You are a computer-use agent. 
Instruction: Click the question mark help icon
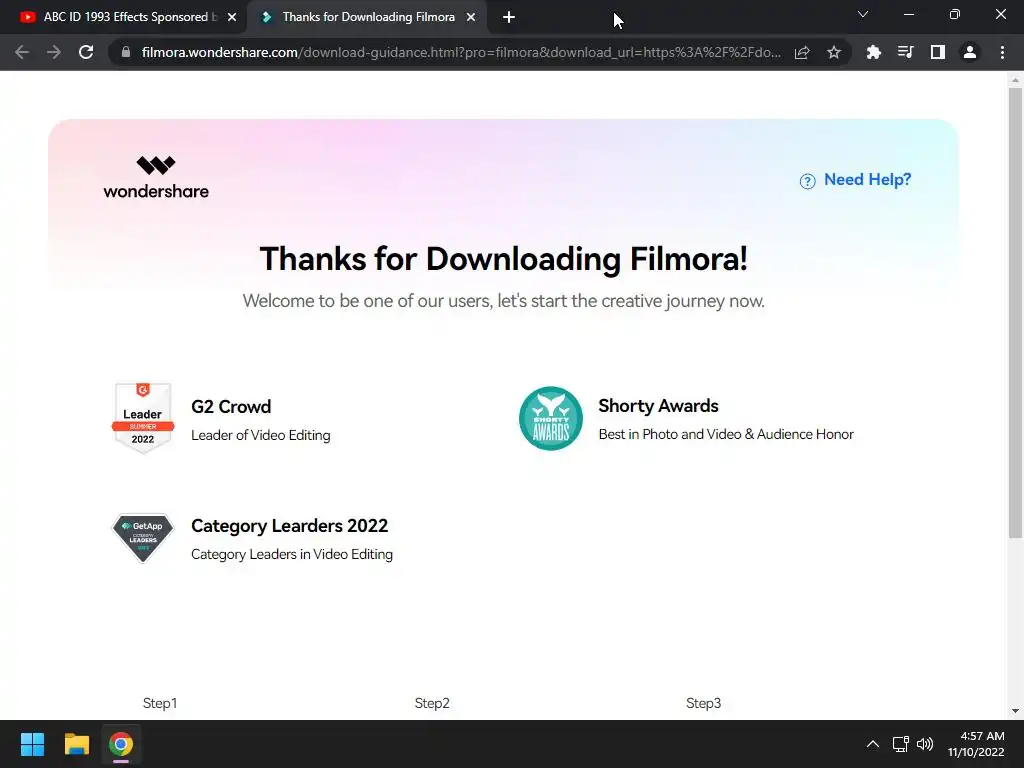tap(808, 182)
